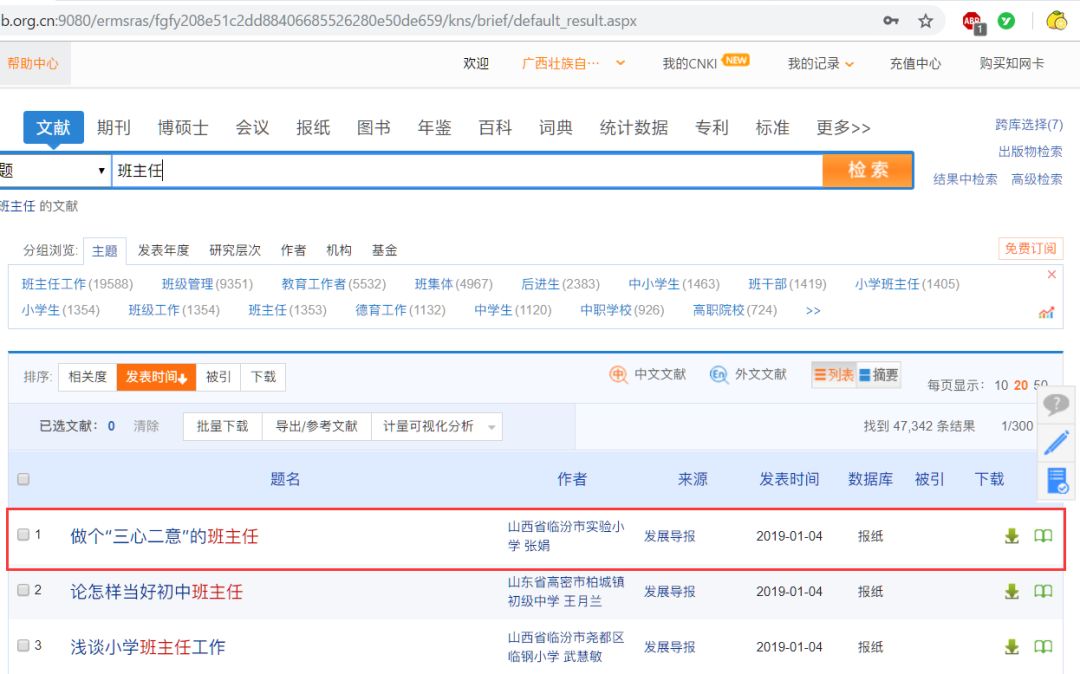
Task: Check the box for result 1
Action: coord(24,535)
